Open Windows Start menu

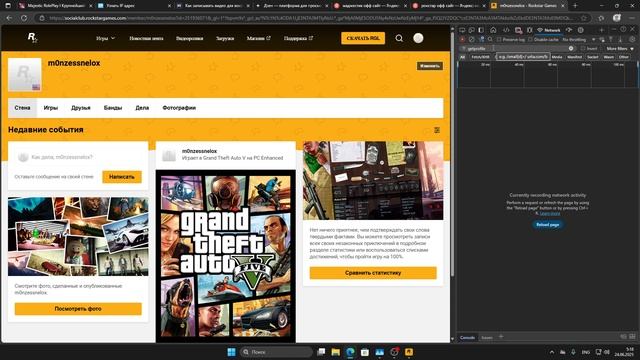click(x=231, y=352)
